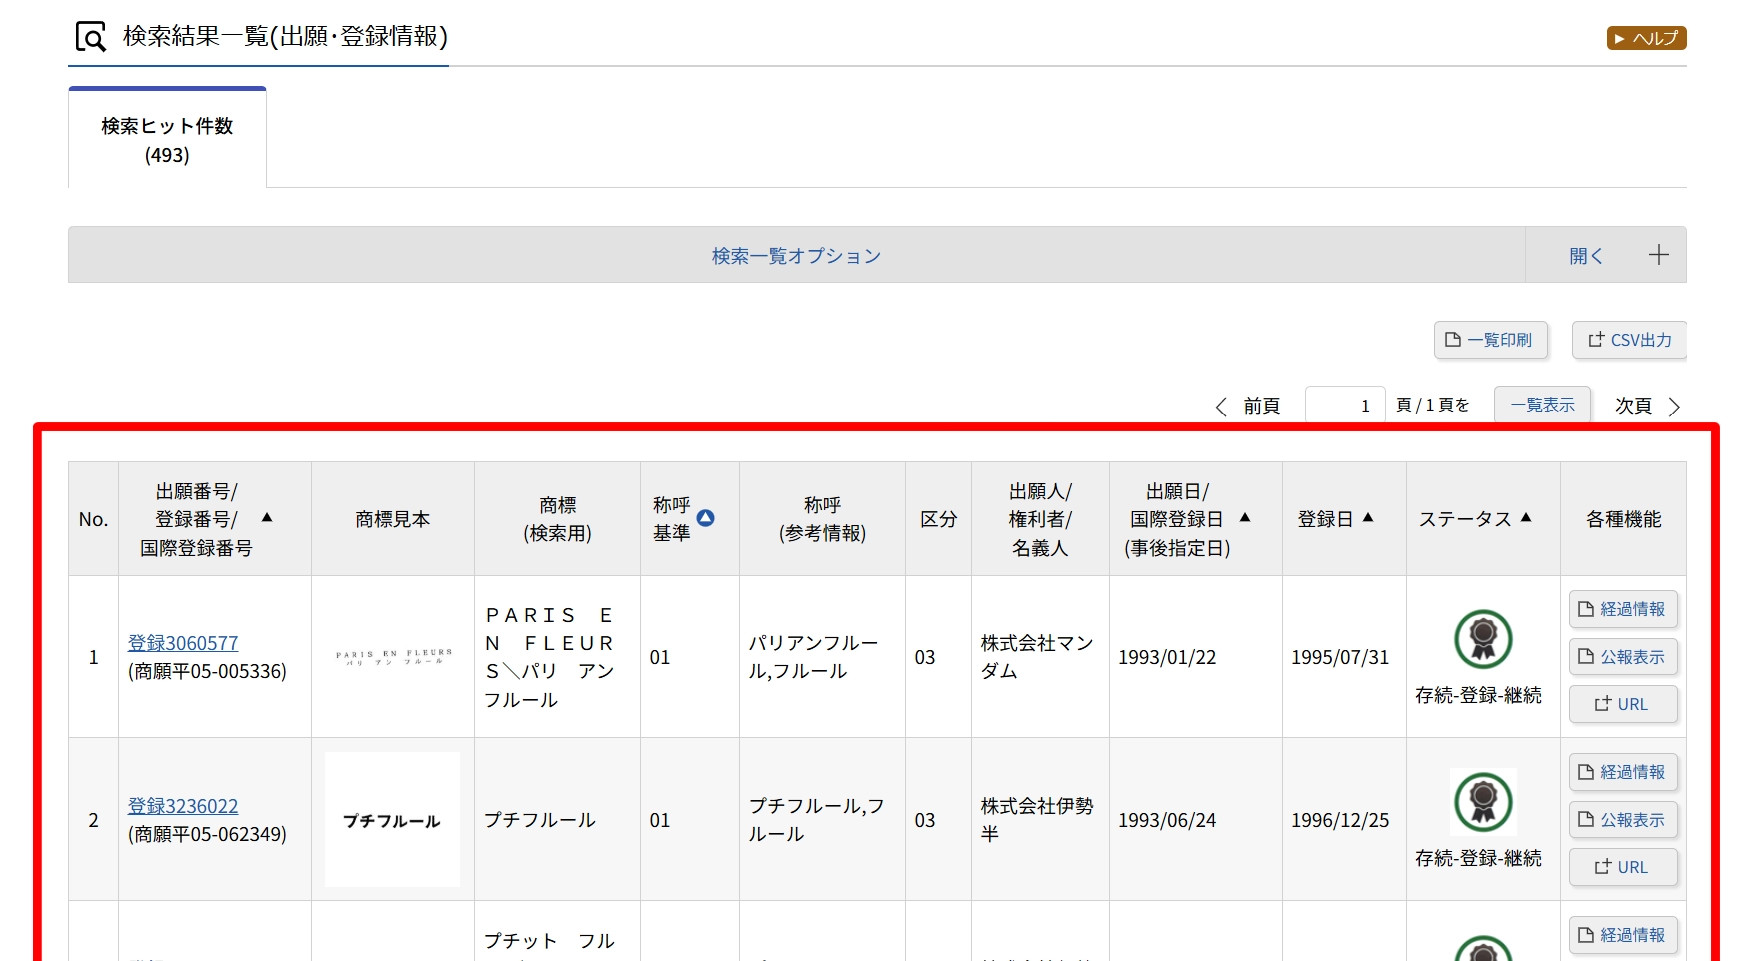Select the 検索ヒット件数 (493) tab
This screenshot has height=961, width=1746.
[x=167, y=139]
